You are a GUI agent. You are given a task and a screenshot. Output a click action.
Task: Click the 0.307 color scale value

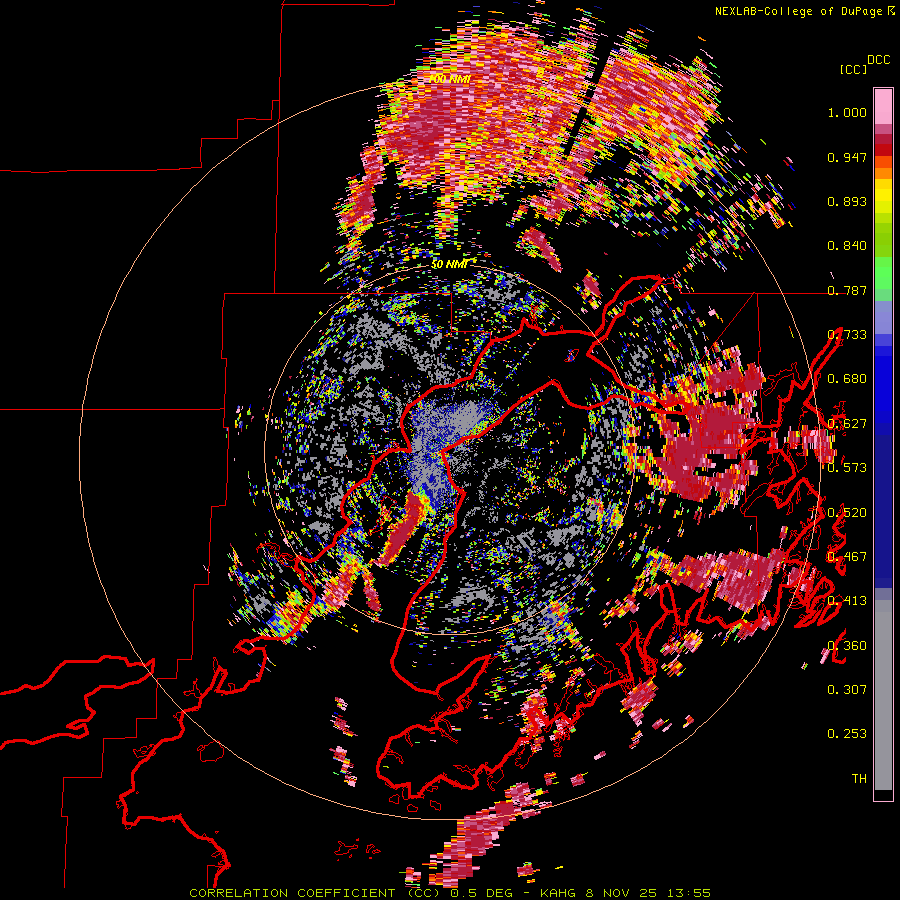pos(847,690)
